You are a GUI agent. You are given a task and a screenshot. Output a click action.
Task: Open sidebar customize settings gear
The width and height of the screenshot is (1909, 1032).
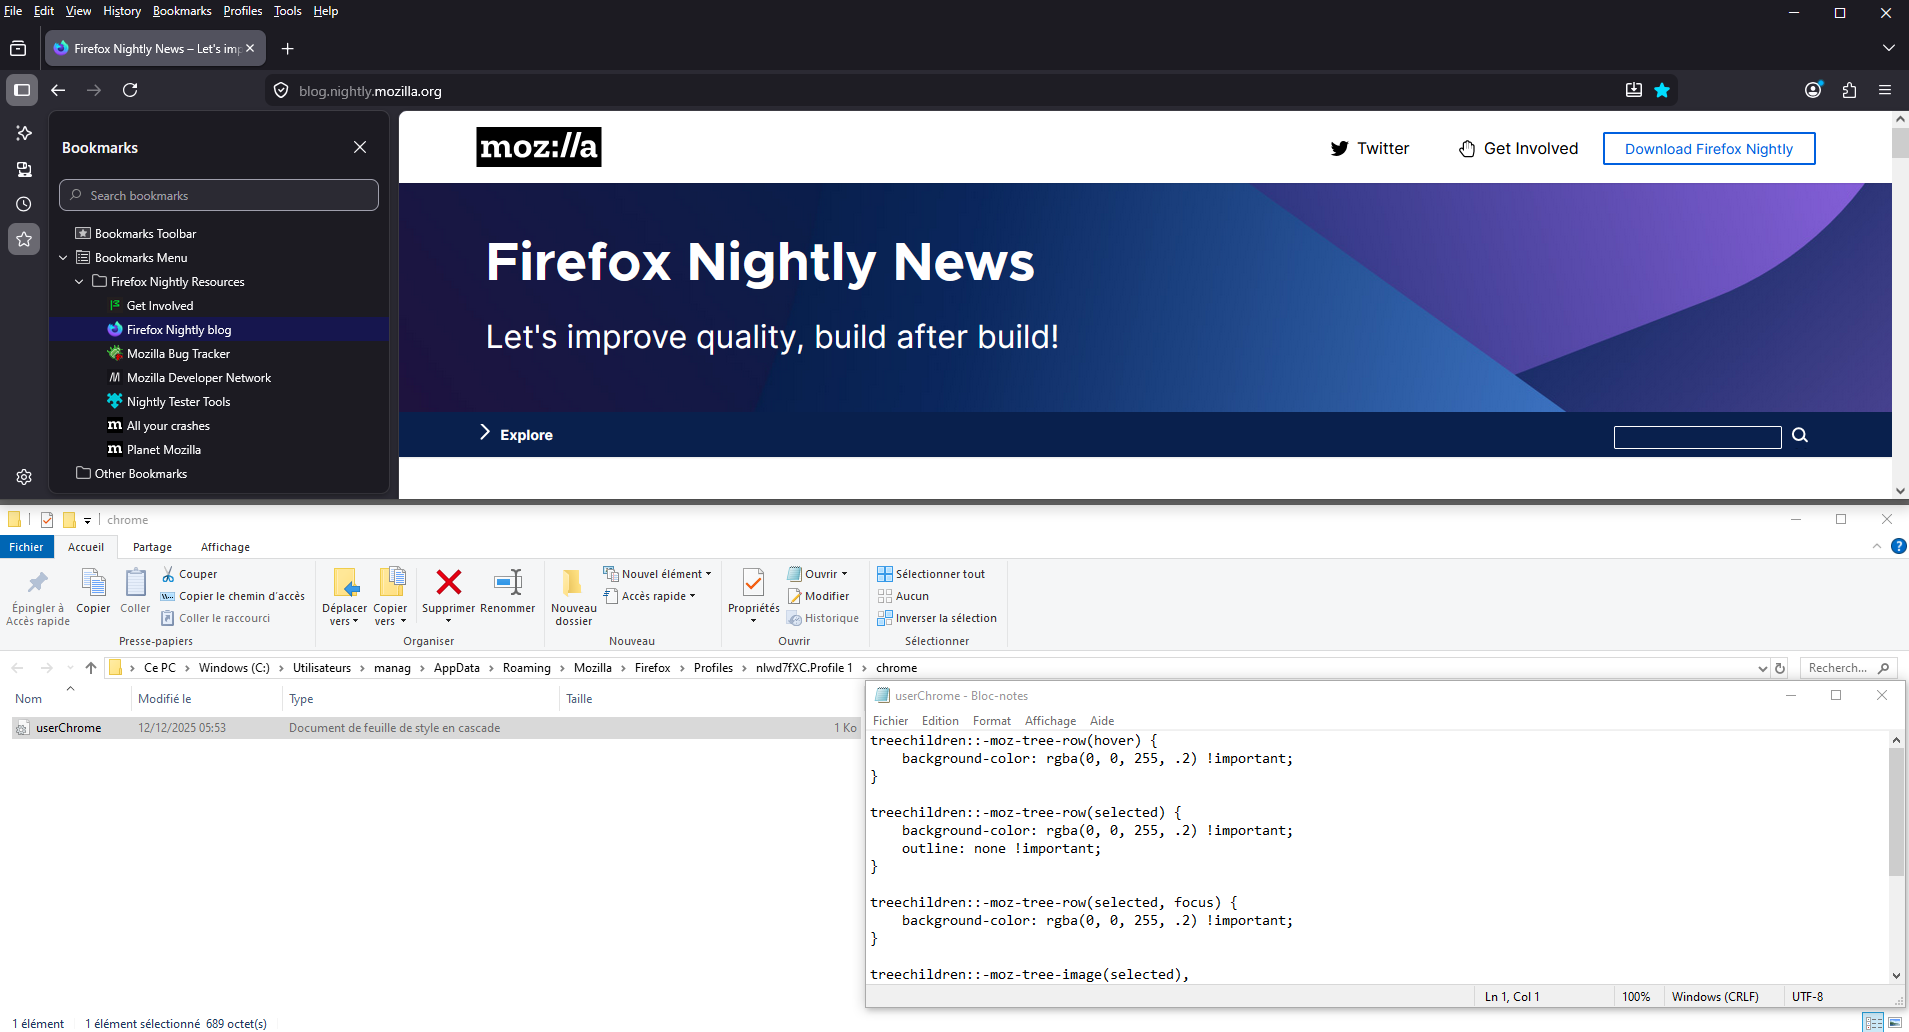(x=24, y=477)
